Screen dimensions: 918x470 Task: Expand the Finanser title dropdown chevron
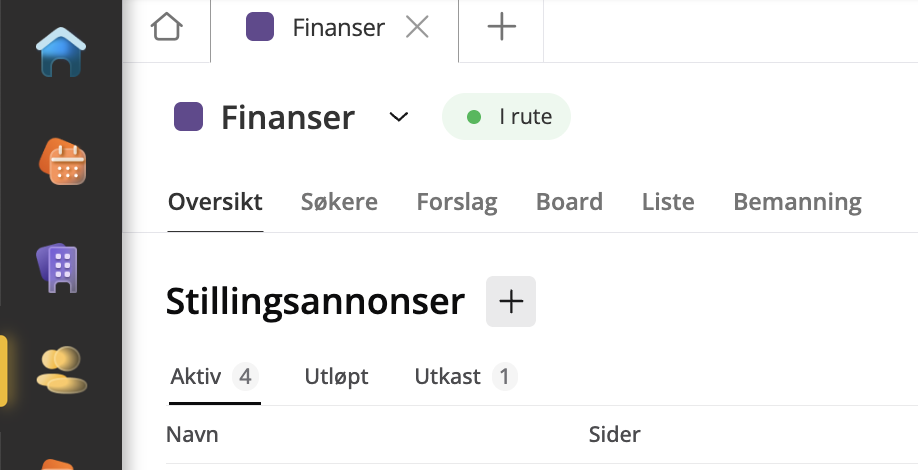[399, 117]
